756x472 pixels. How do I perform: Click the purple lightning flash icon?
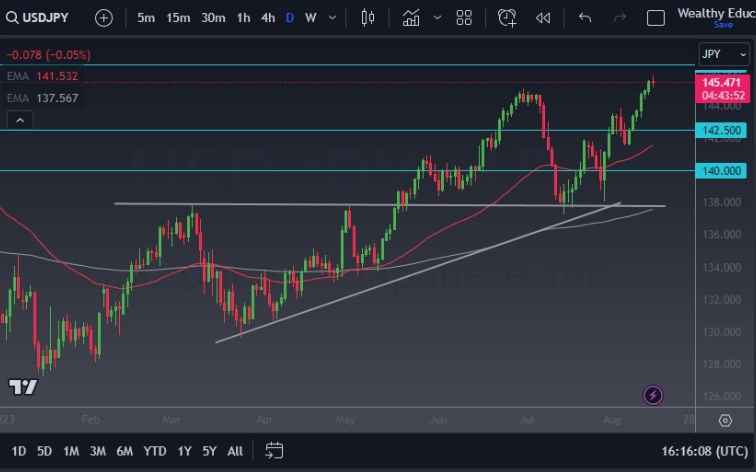[x=653, y=395]
